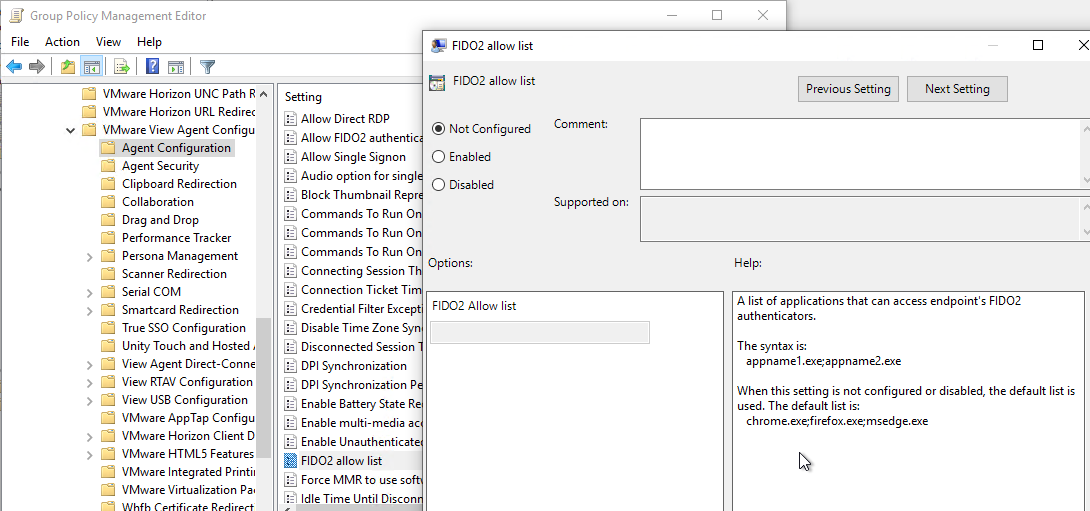
Task: Click the FIDO2 allow list dialog title icon
Action: 439,46
